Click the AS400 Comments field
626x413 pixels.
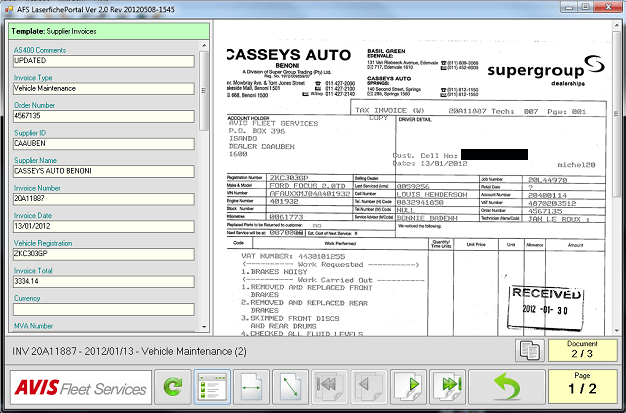click(x=104, y=61)
